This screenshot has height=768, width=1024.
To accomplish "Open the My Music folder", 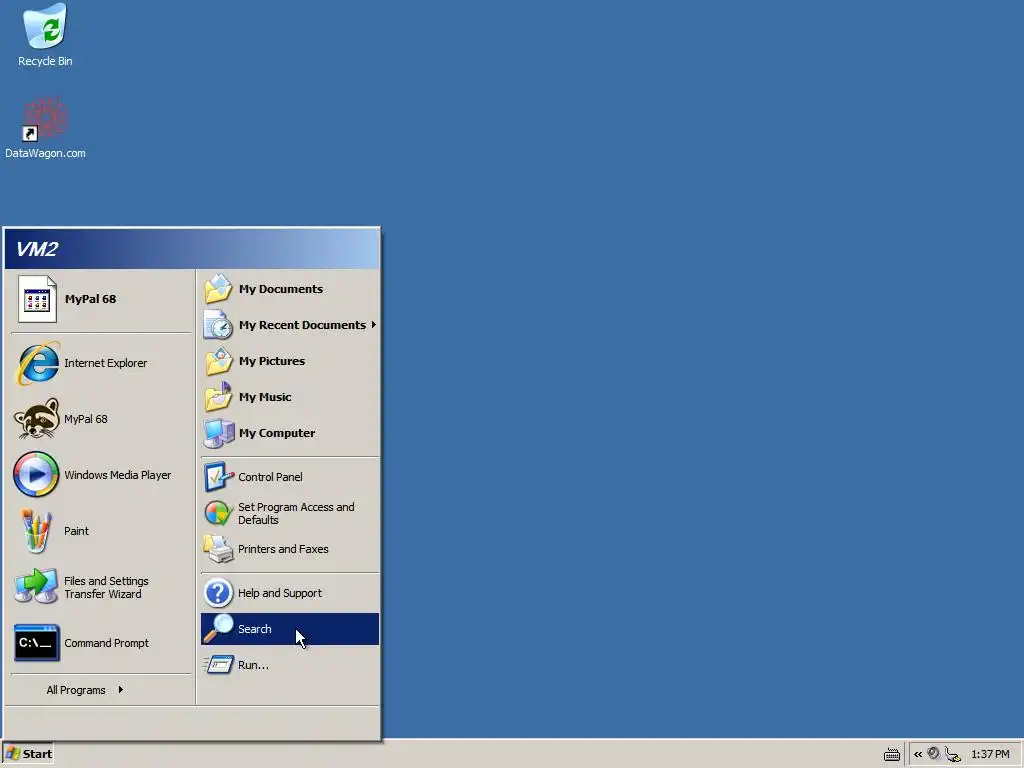I will (x=290, y=397).
